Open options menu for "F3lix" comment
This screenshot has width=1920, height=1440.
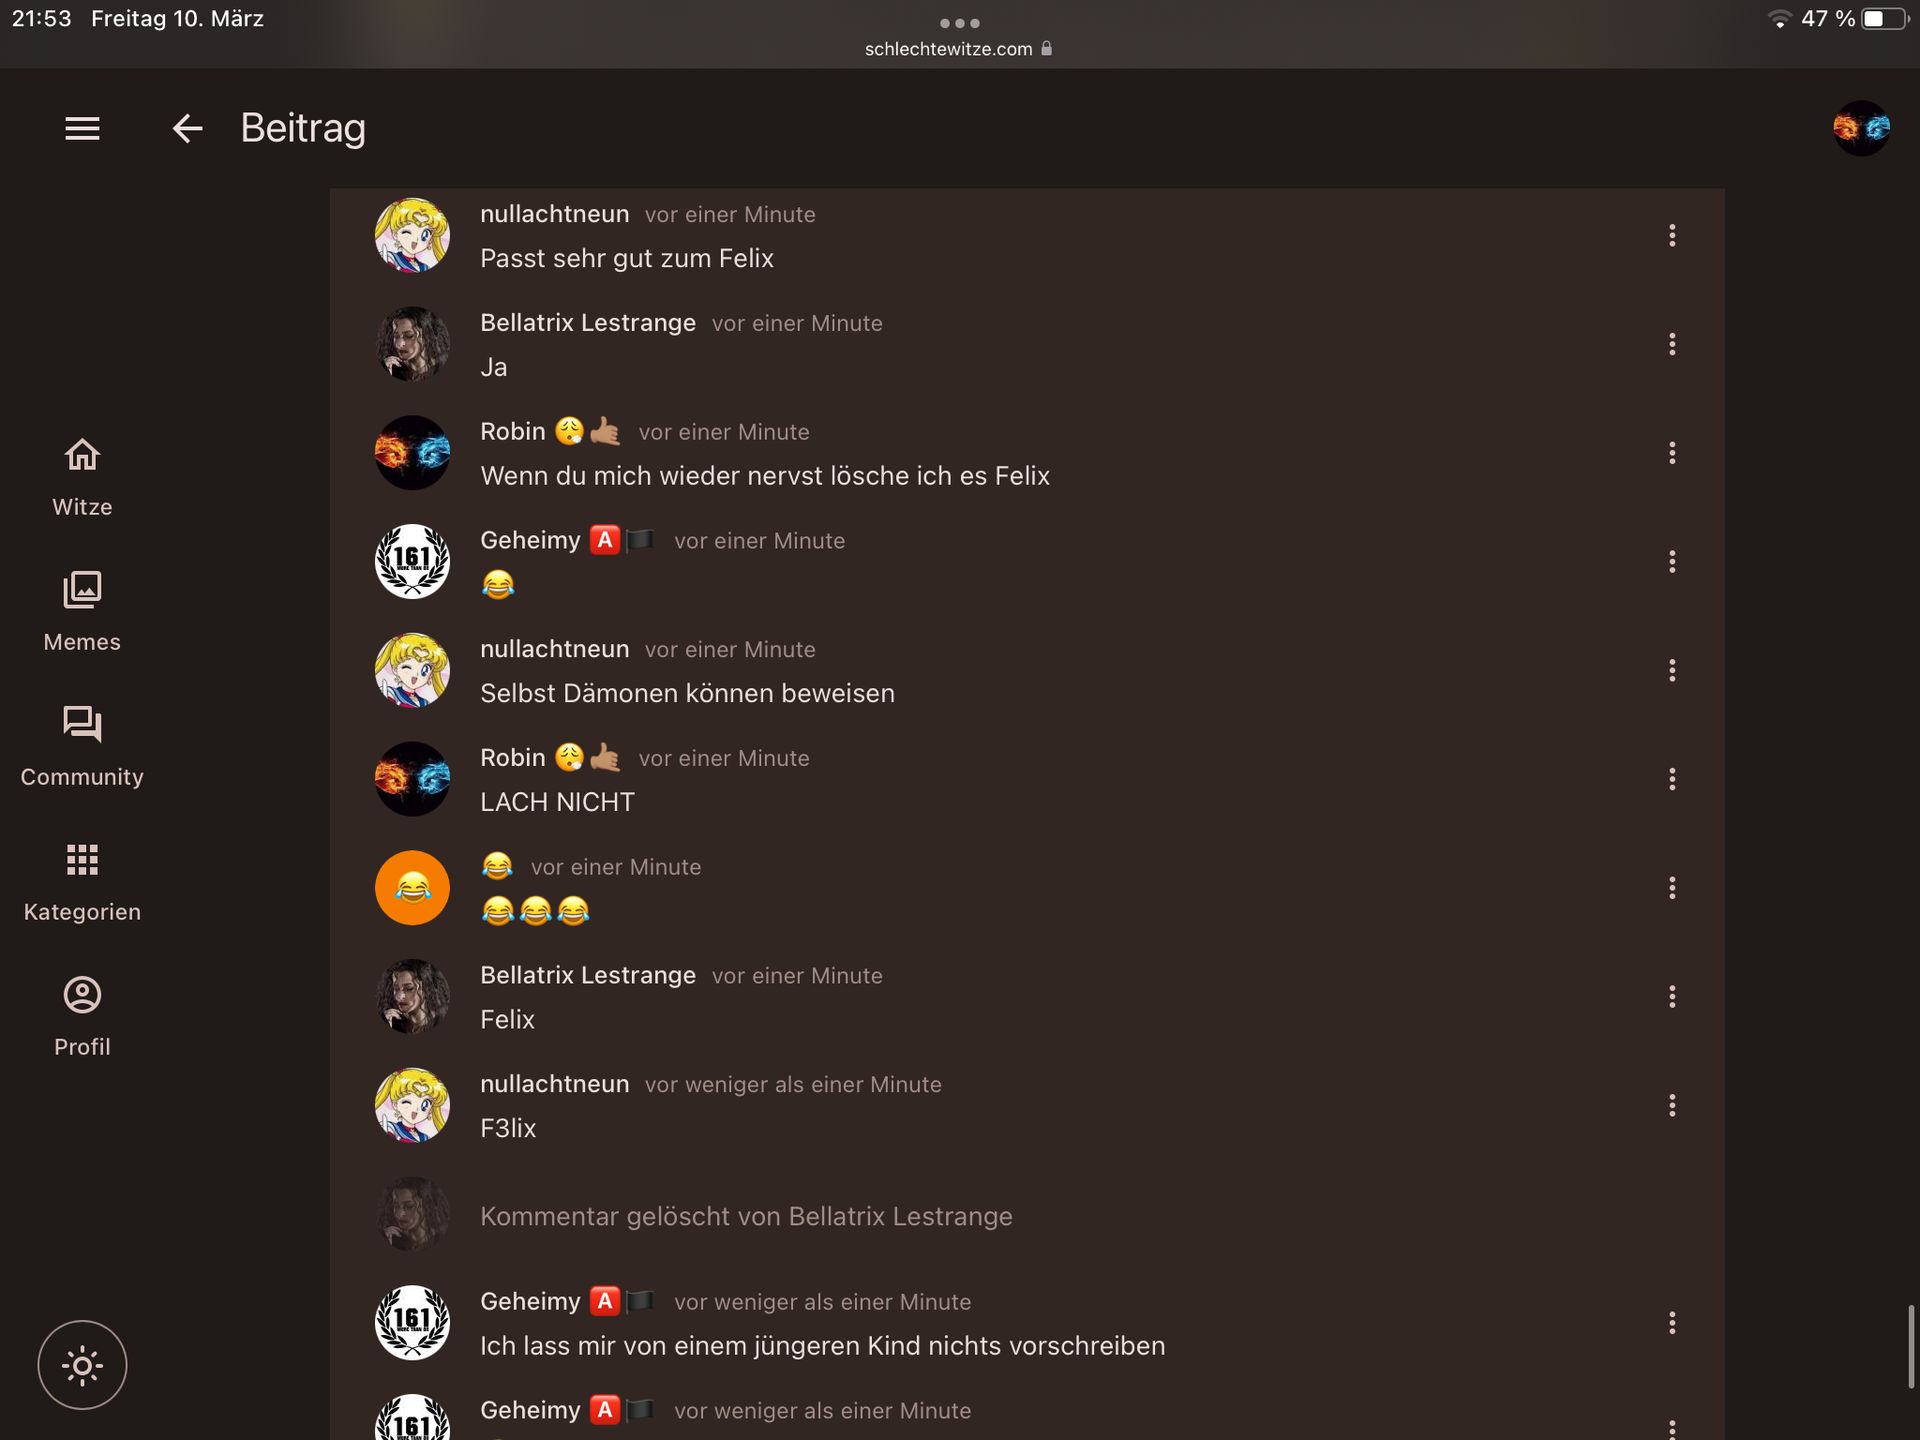click(x=1672, y=1105)
